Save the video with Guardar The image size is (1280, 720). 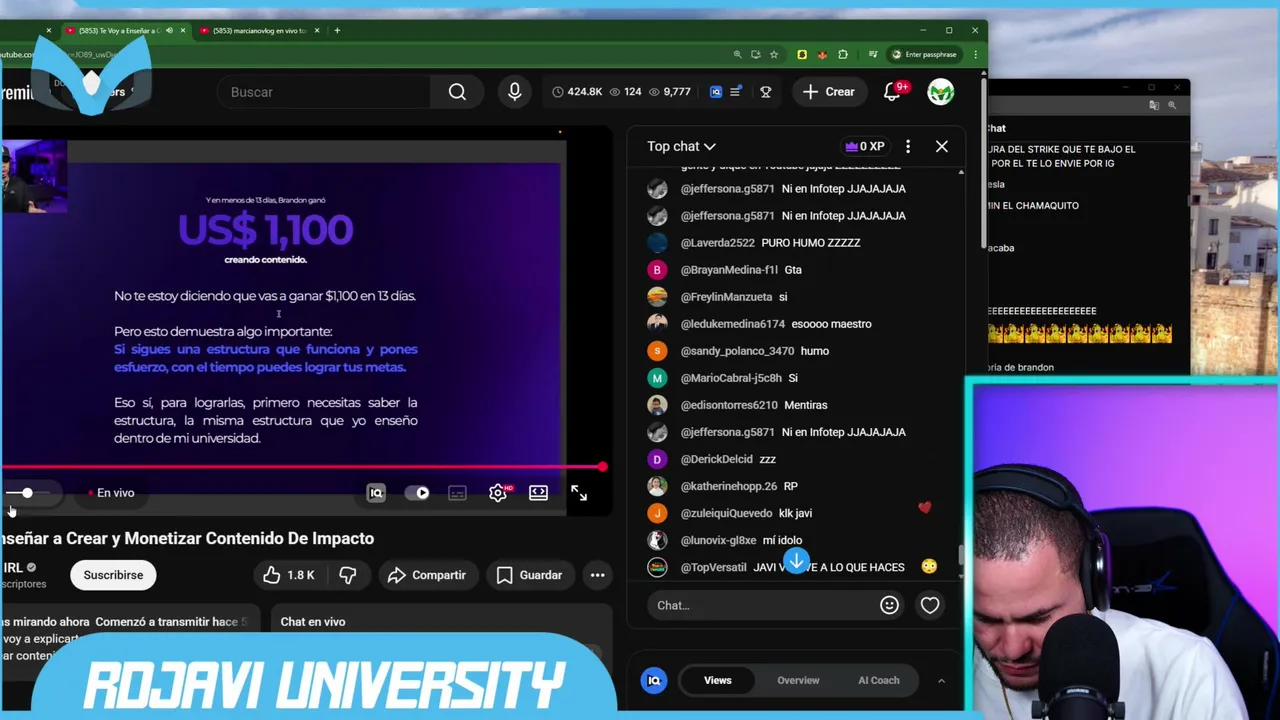529,575
